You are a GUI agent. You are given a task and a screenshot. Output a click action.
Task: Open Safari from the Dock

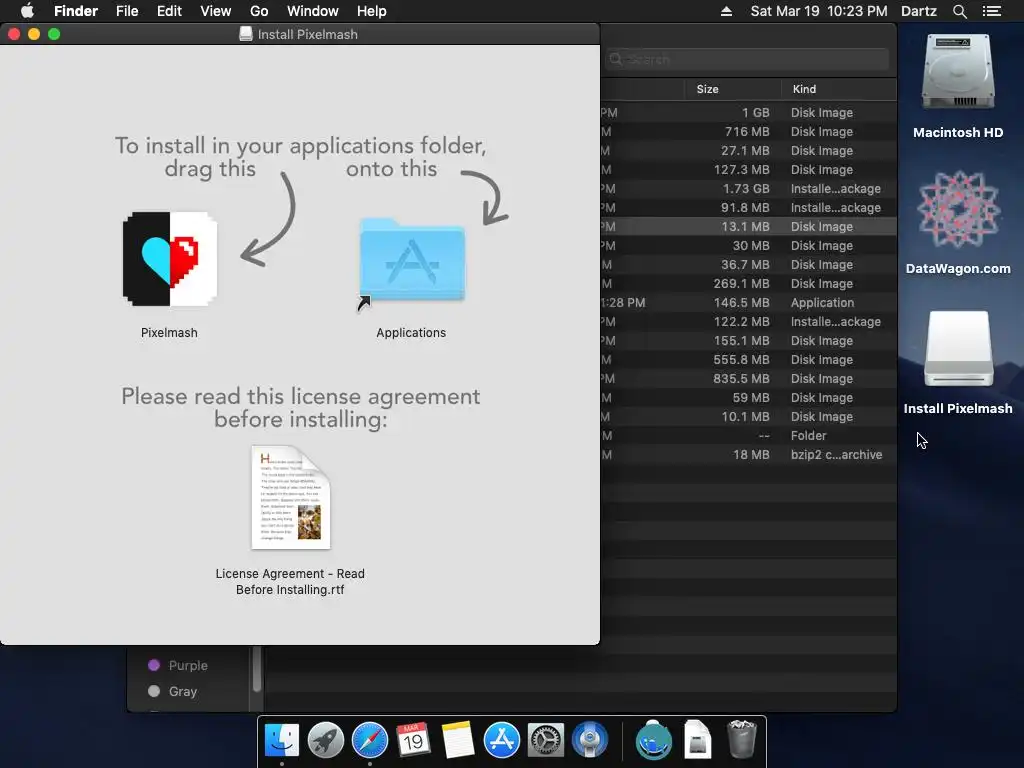(370, 740)
